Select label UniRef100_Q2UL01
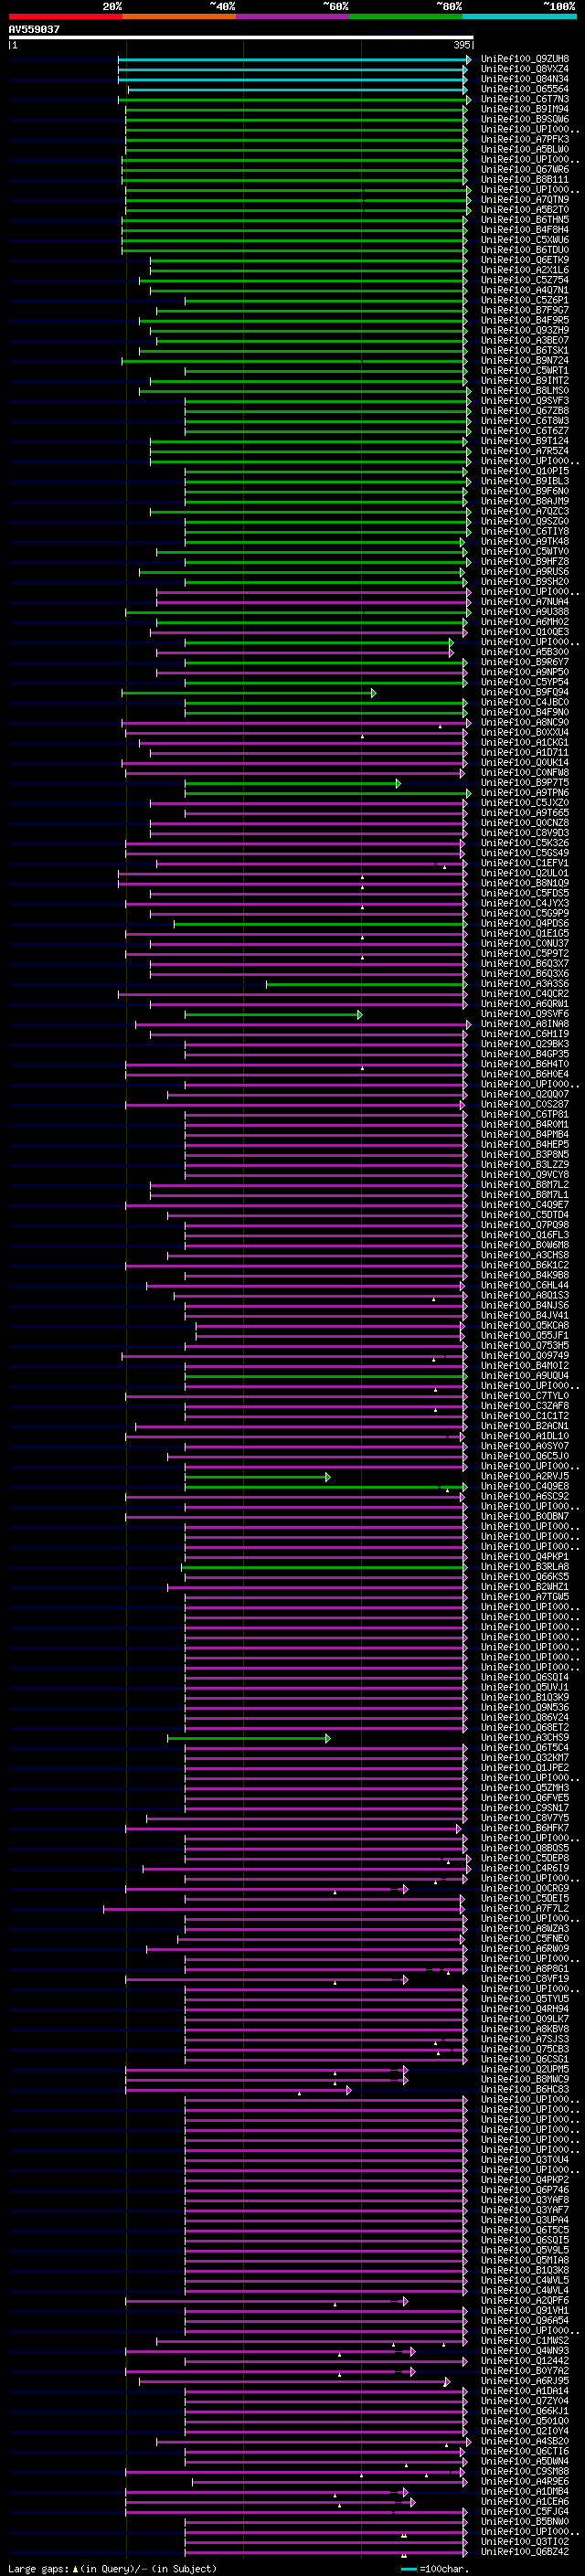585x2576 pixels. (x=525, y=873)
